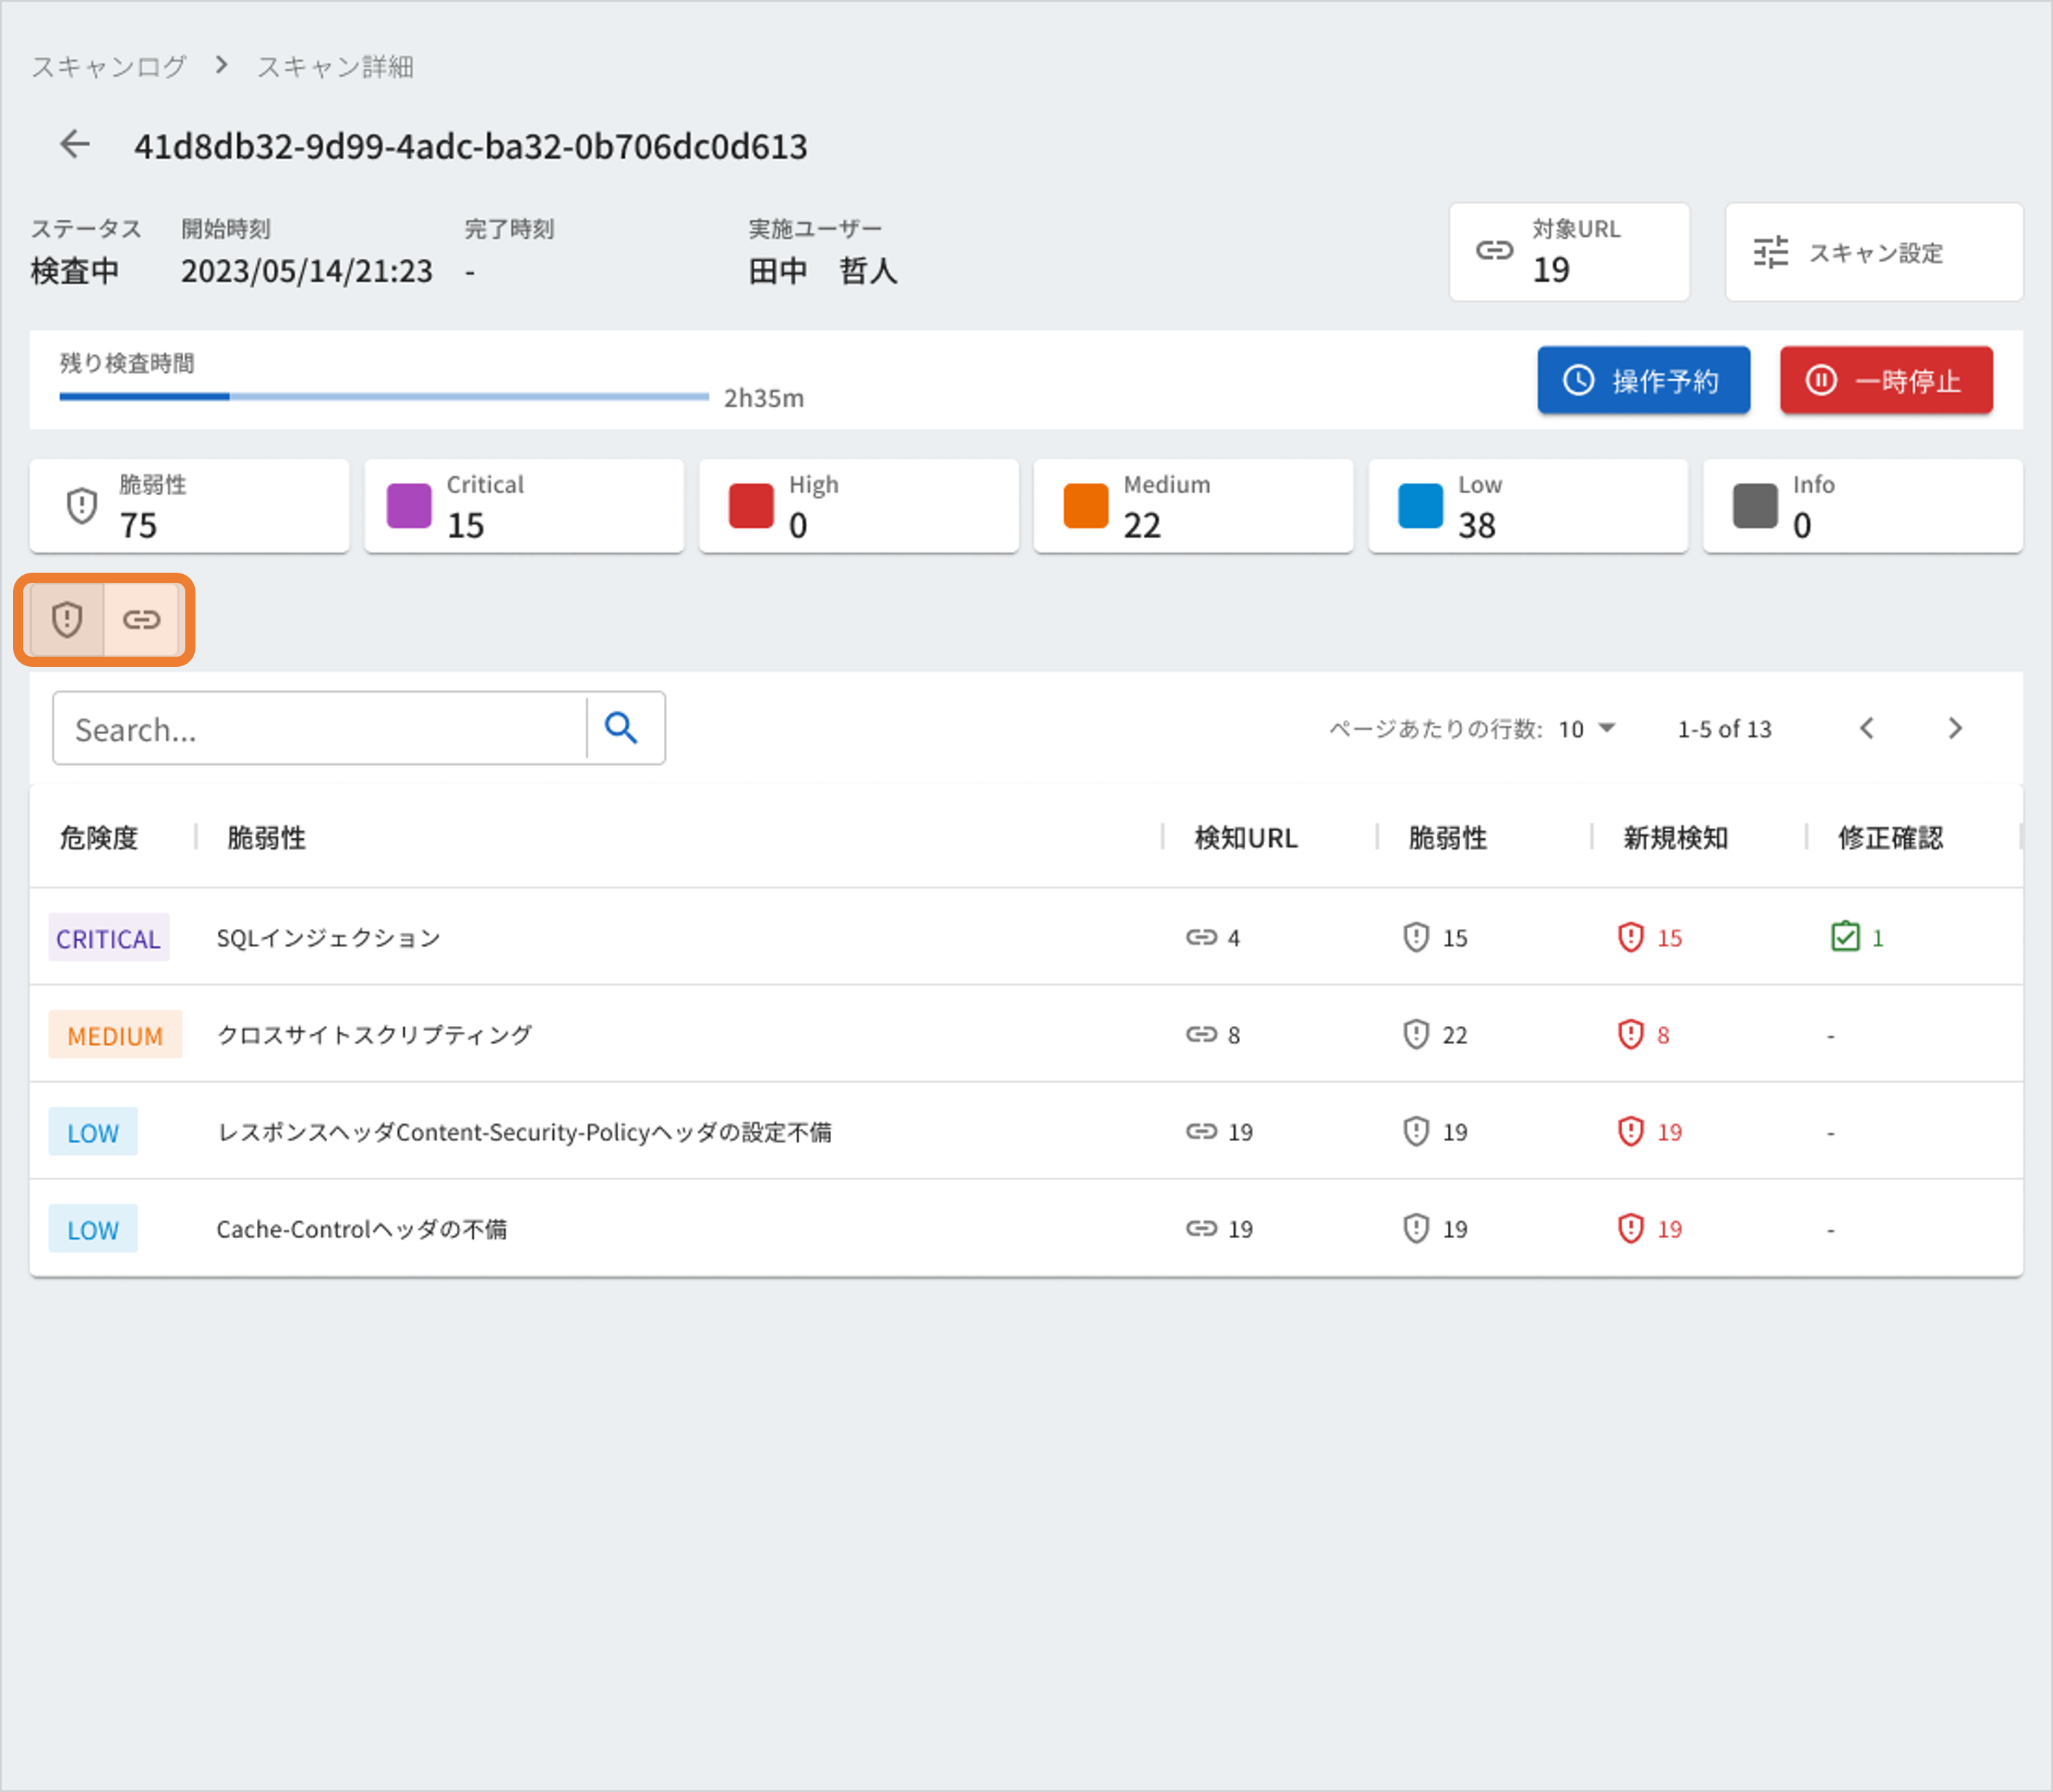
Task: Click red shield icon in クロスサイトスクリプティング row
Action: pos(1631,1034)
